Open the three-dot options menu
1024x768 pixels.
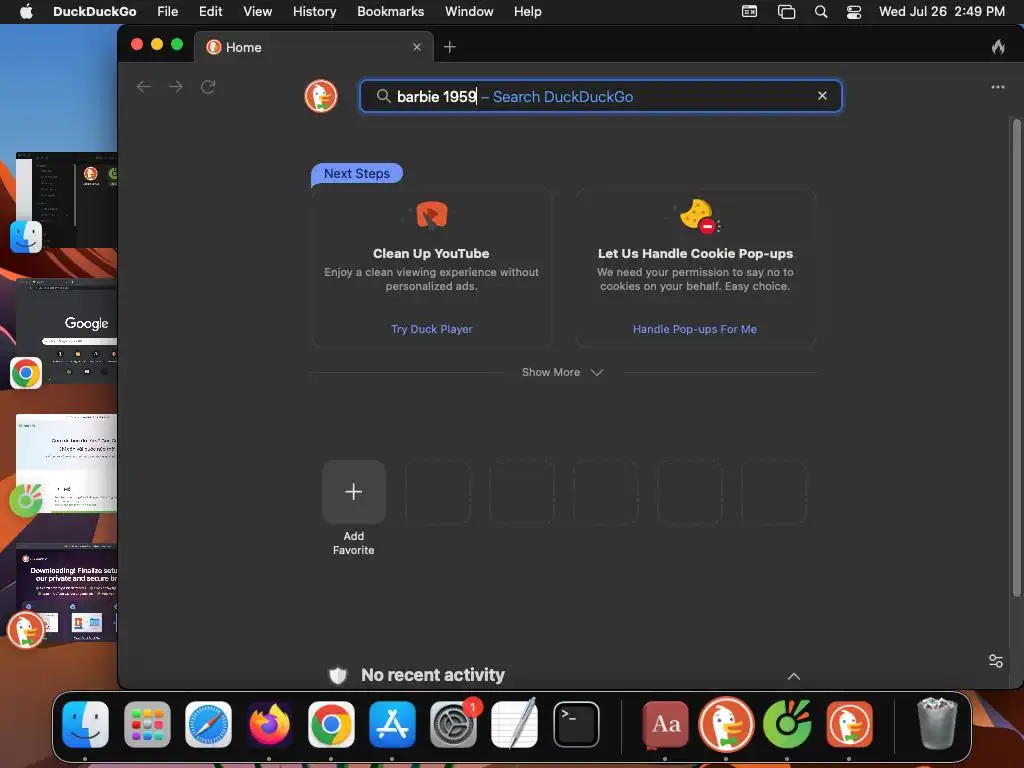(x=998, y=87)
